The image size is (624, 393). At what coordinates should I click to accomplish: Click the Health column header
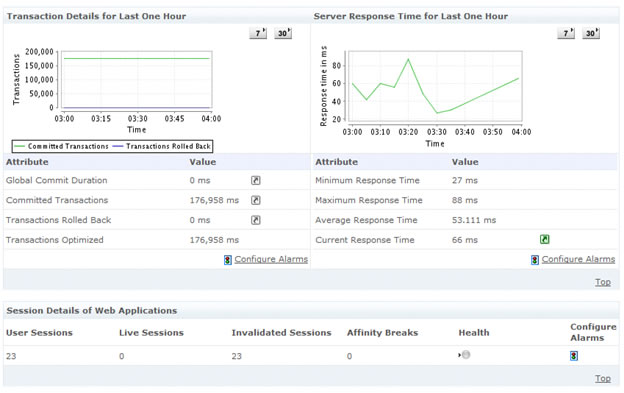coord(474,333)
